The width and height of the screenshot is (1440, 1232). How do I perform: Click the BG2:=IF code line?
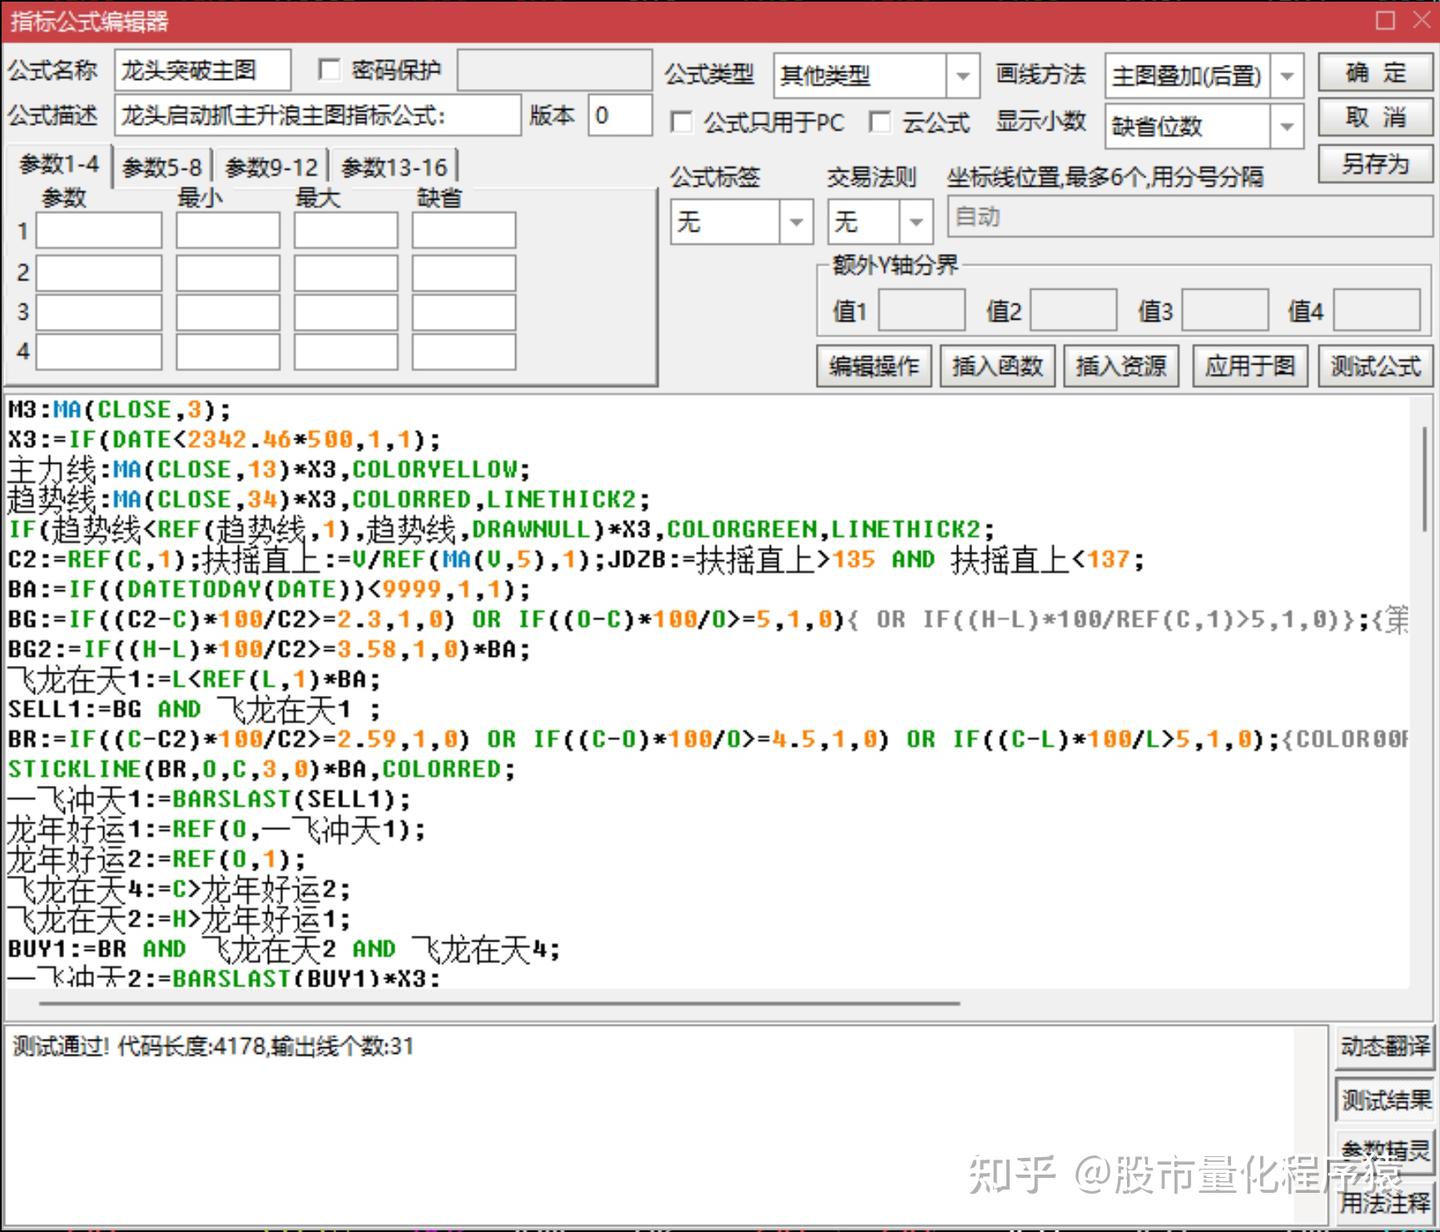point(269,650)
